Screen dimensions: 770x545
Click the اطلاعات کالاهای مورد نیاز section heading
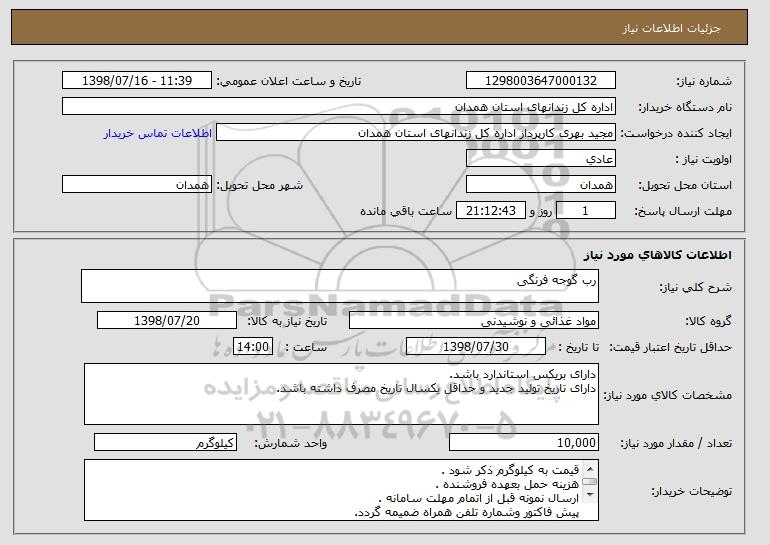click(658, 255)
